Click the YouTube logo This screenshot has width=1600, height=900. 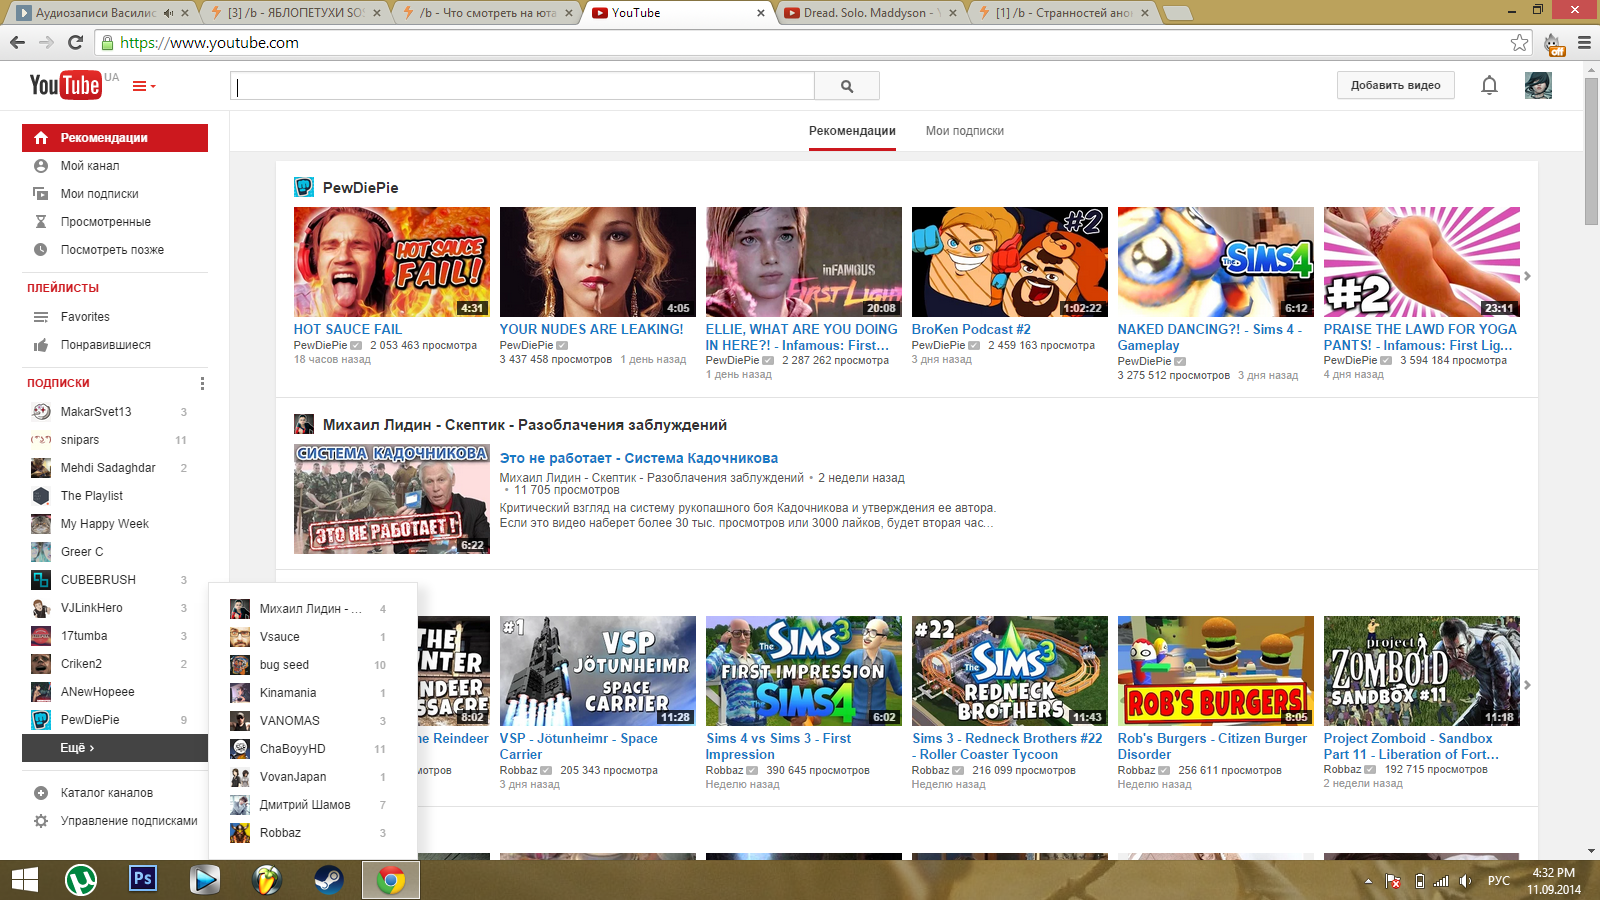click(x=65, y=85)
